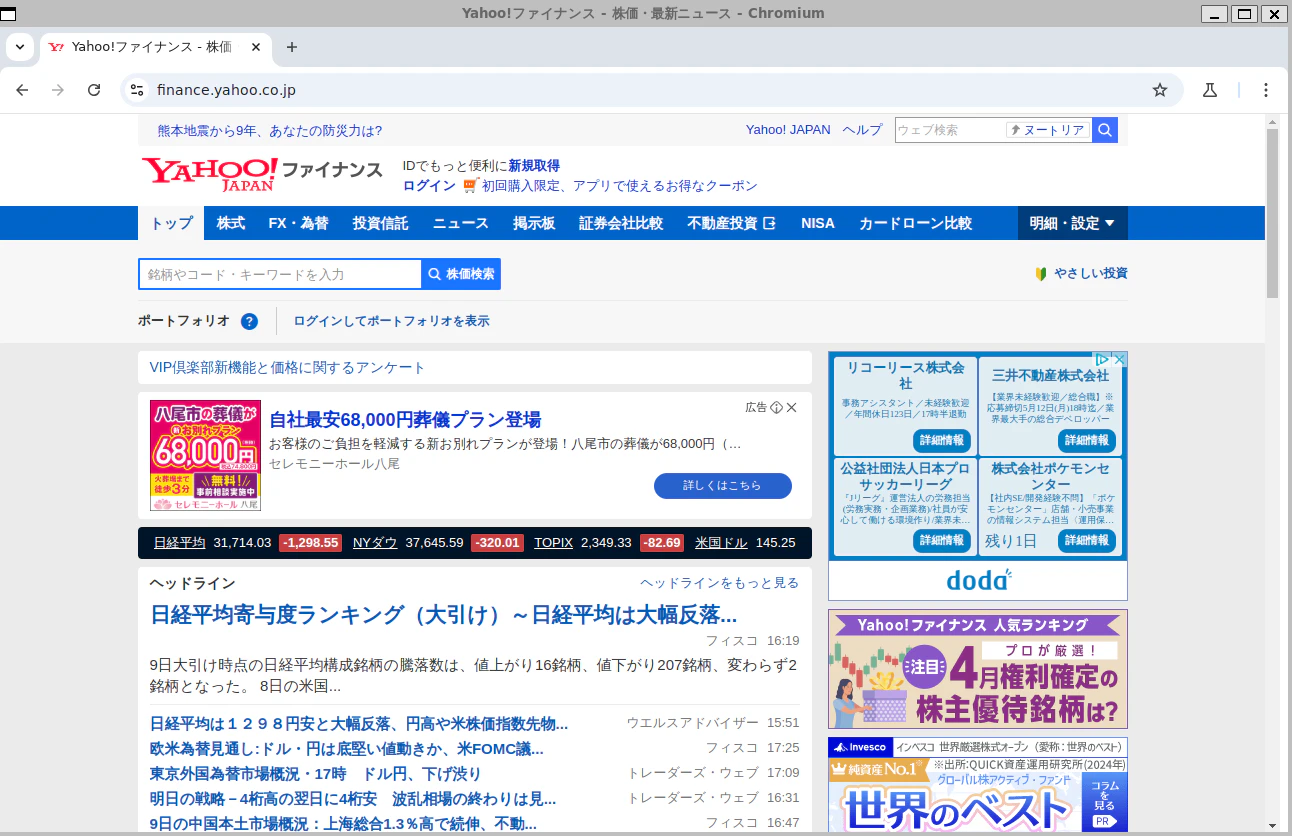Open VIP倶楽部 survey link
The image size is (1292, 836).
287,368
